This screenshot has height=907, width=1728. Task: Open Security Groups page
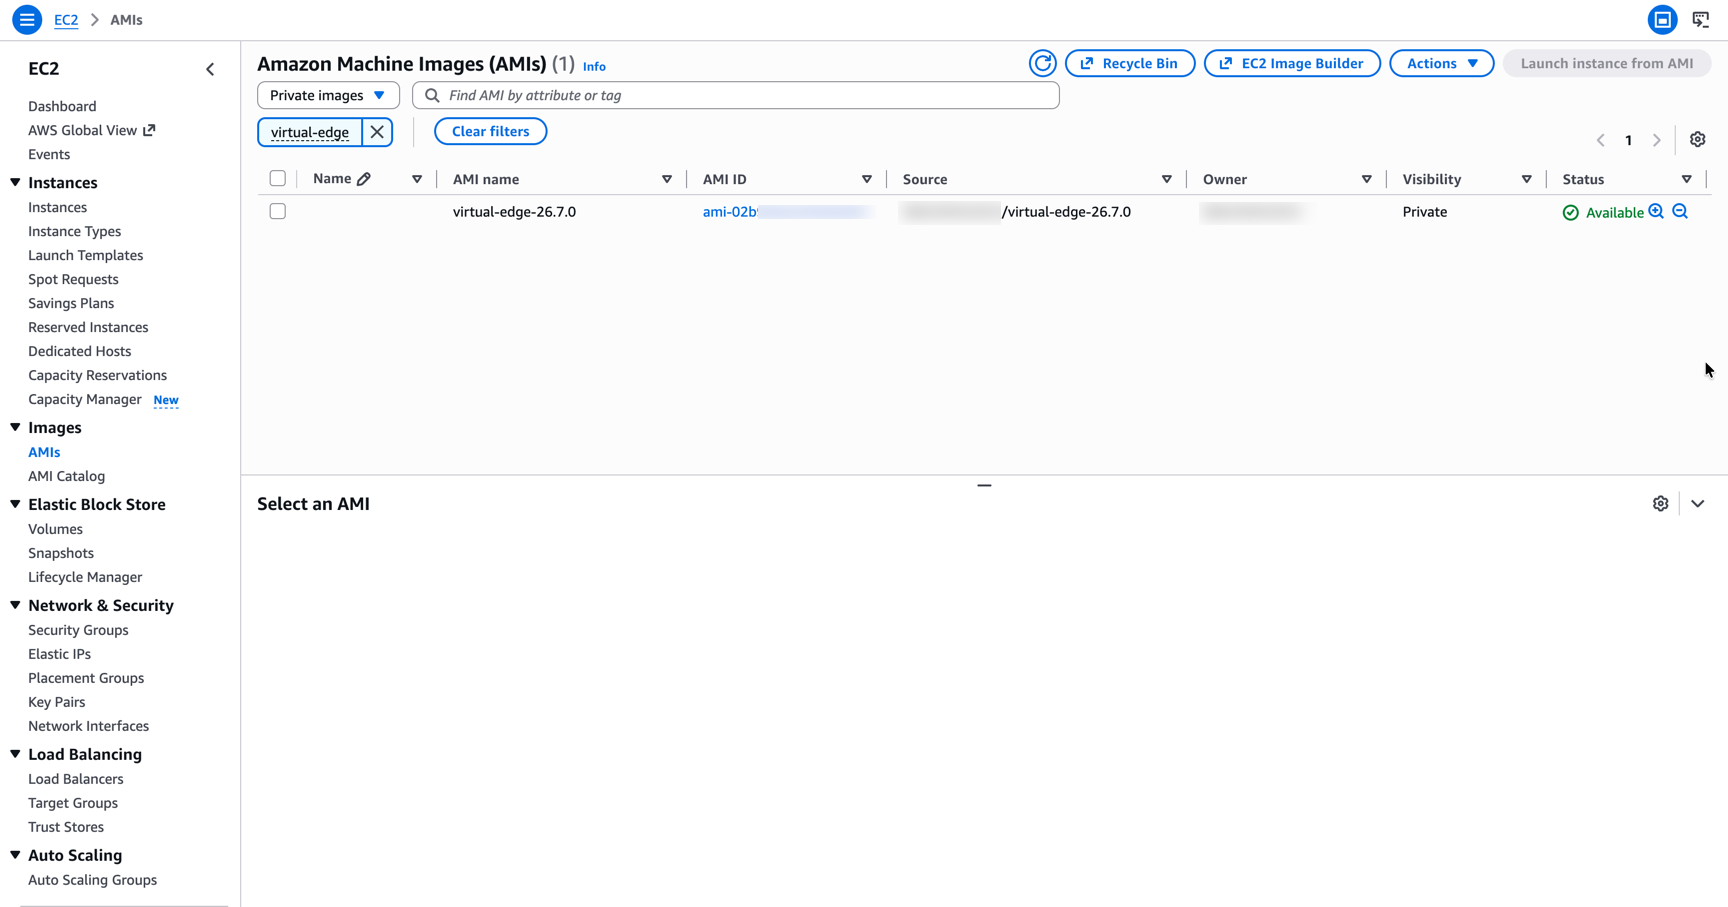tap(78, 630)
